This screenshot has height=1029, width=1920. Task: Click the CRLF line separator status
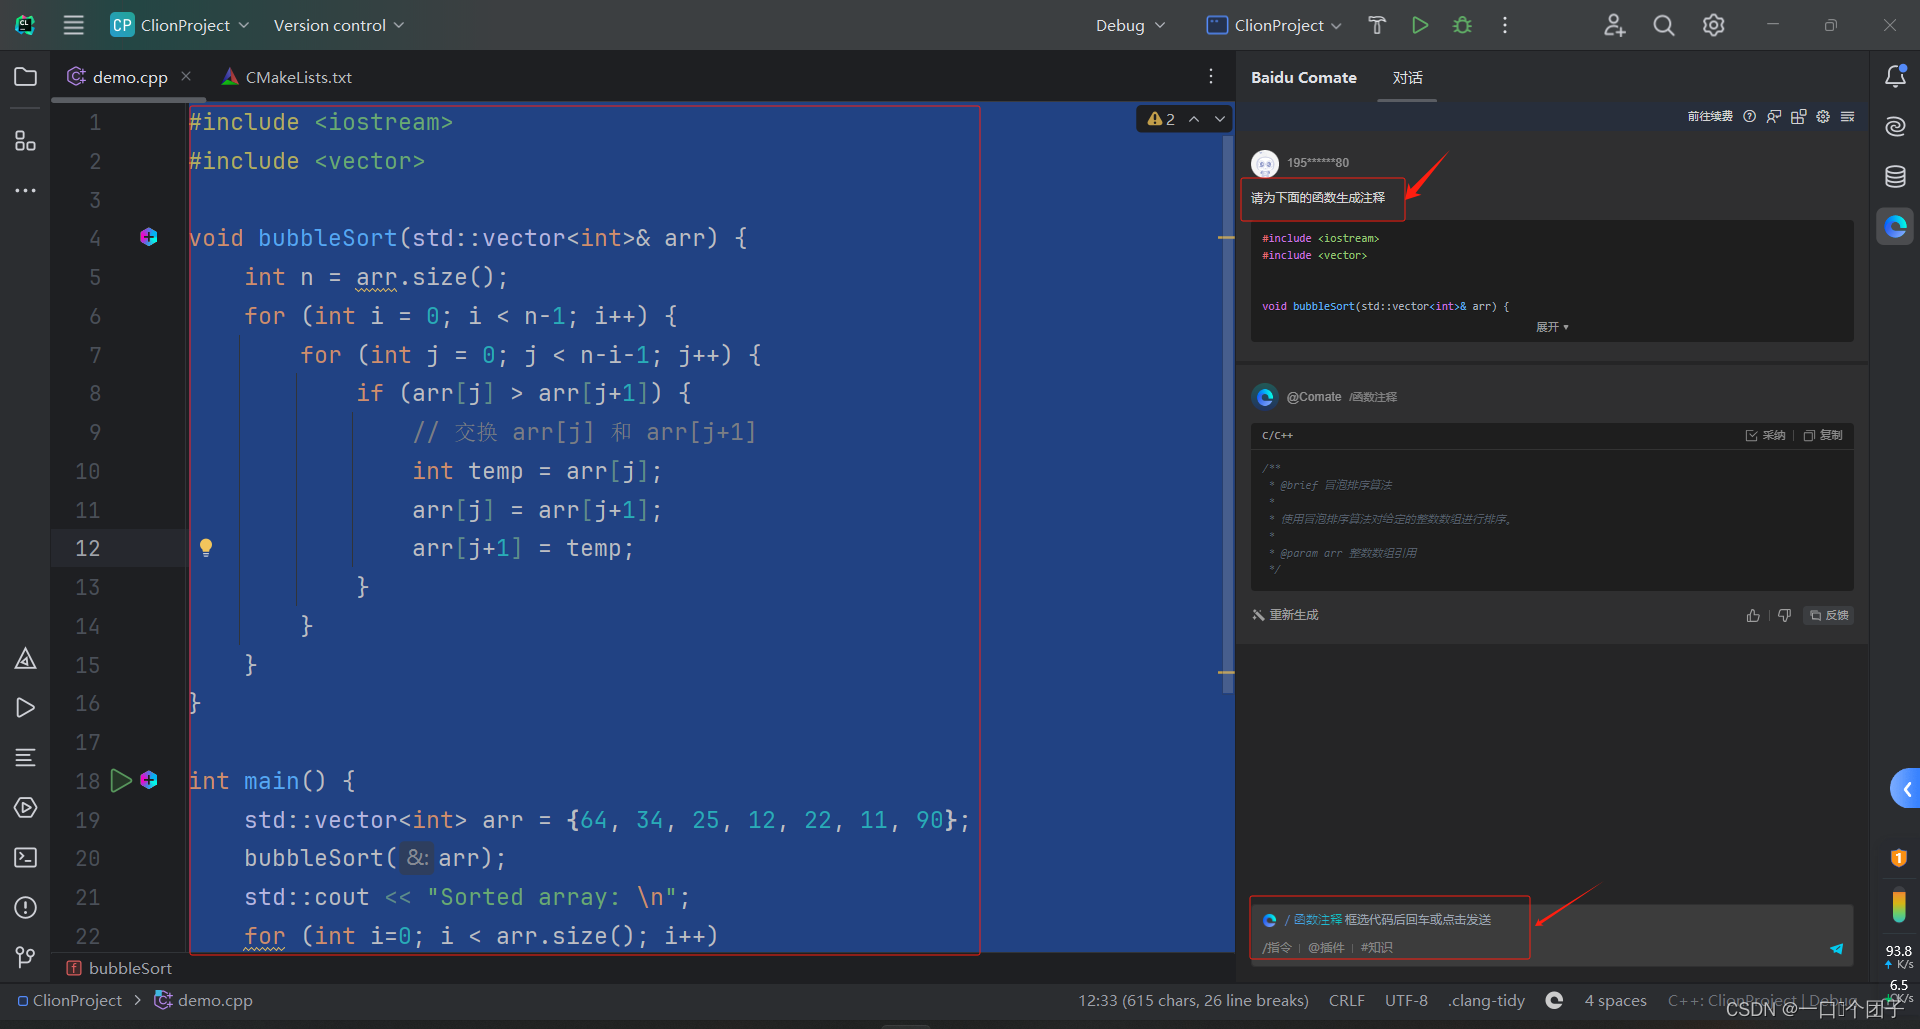[1346, 1000]
